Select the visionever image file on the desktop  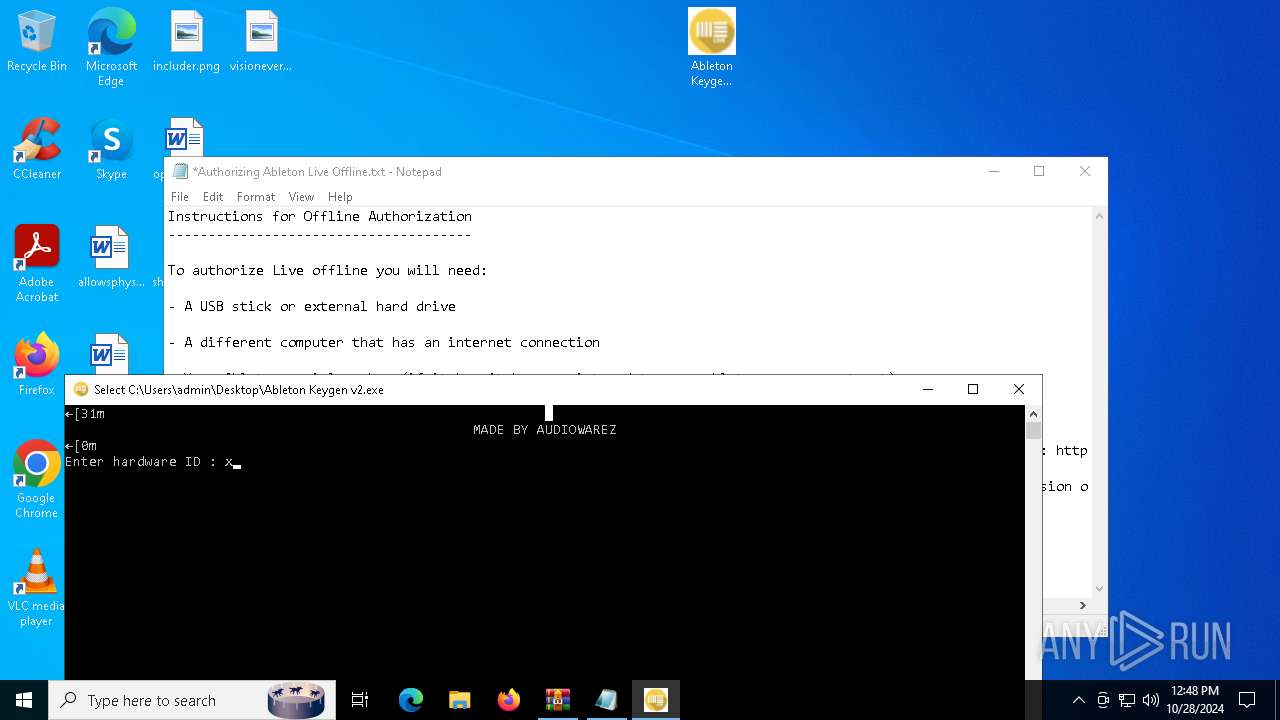point(261,42)
